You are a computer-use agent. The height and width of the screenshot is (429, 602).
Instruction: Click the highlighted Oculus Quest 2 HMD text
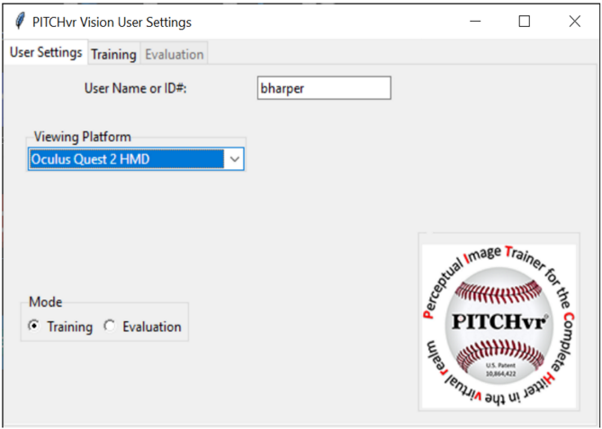click(90, 158)
